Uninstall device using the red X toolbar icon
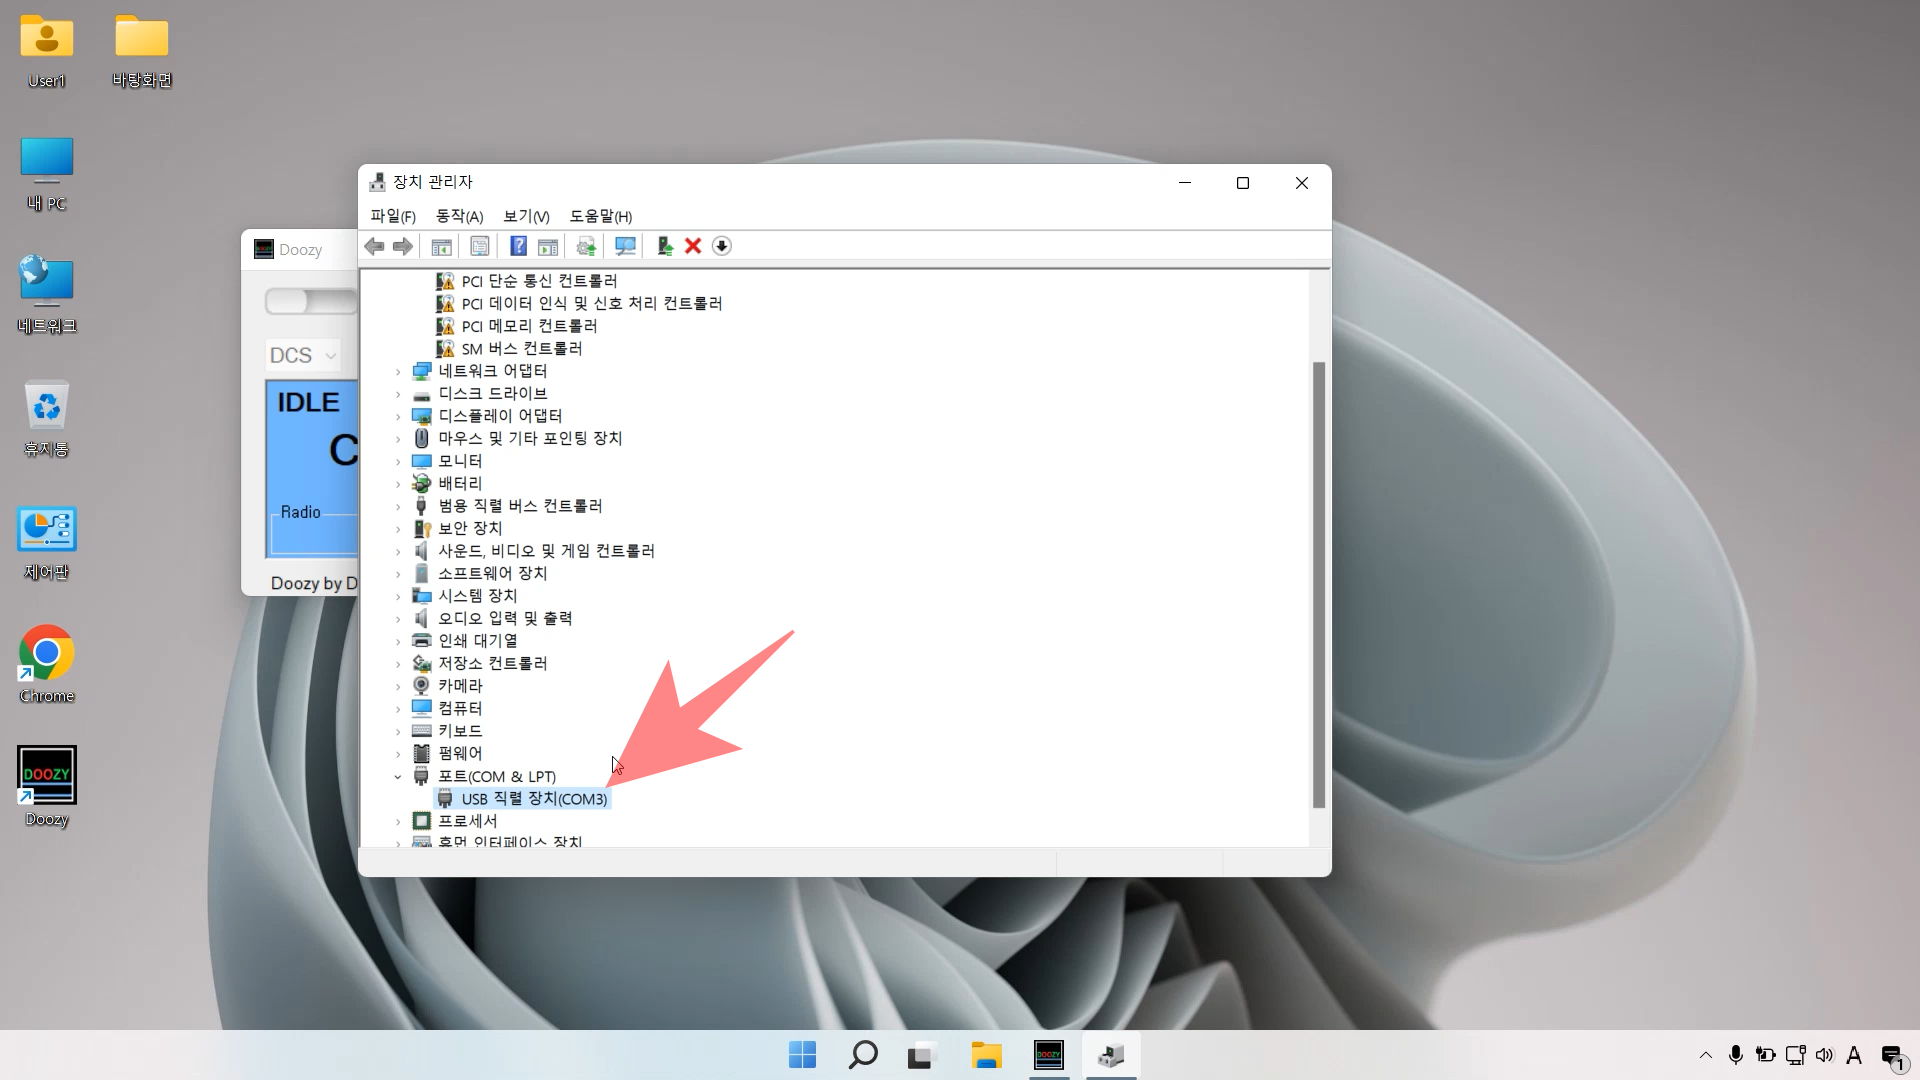Image resolution: width=1920 pixels, height=1080 pixels. coord(693,246)
